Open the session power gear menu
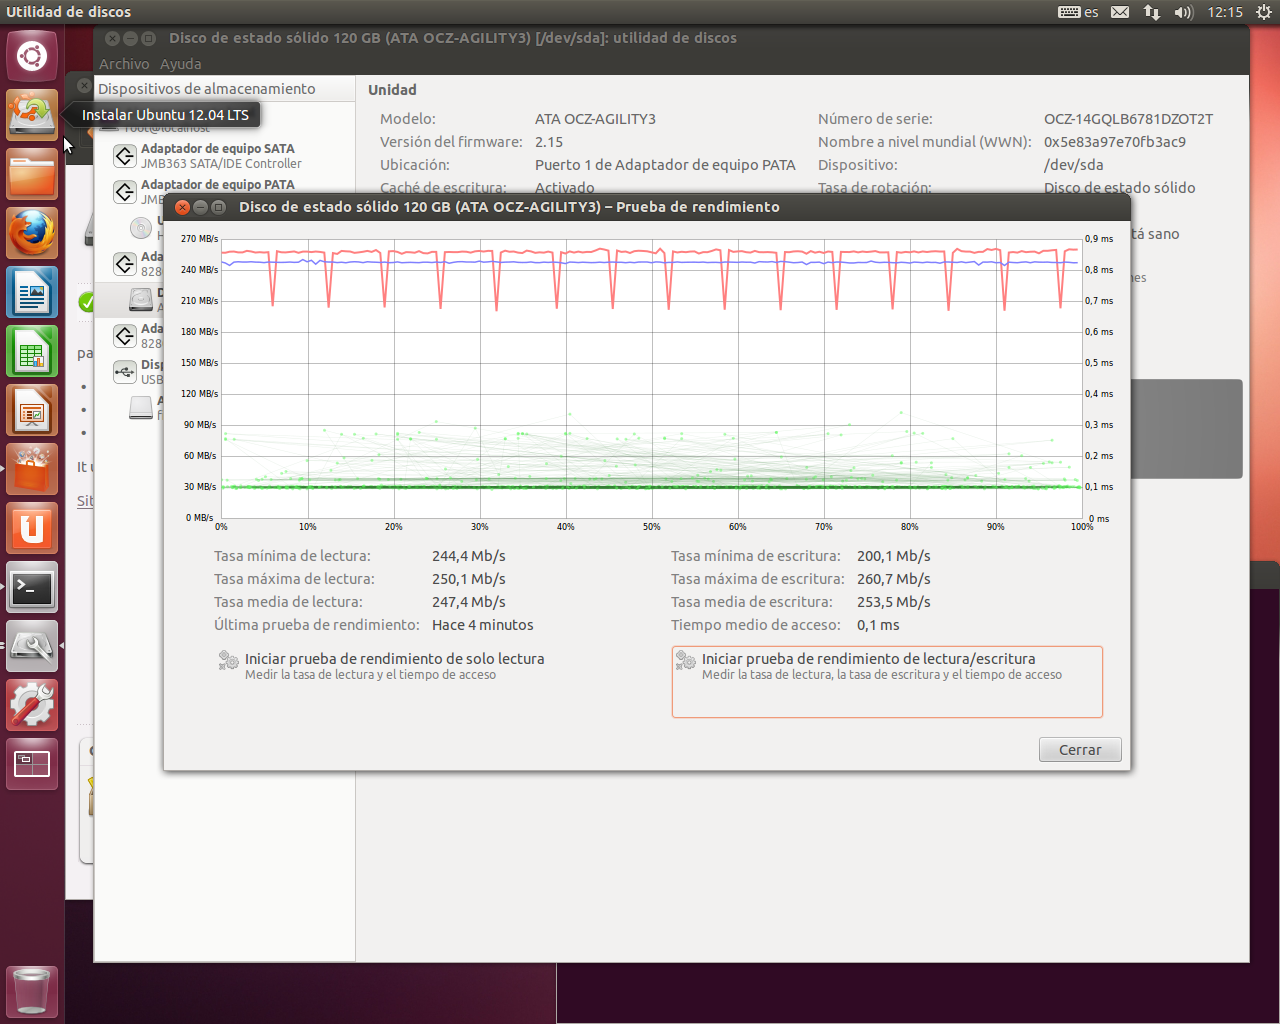This screenshot has height=1024, width=1280. 1263,12
